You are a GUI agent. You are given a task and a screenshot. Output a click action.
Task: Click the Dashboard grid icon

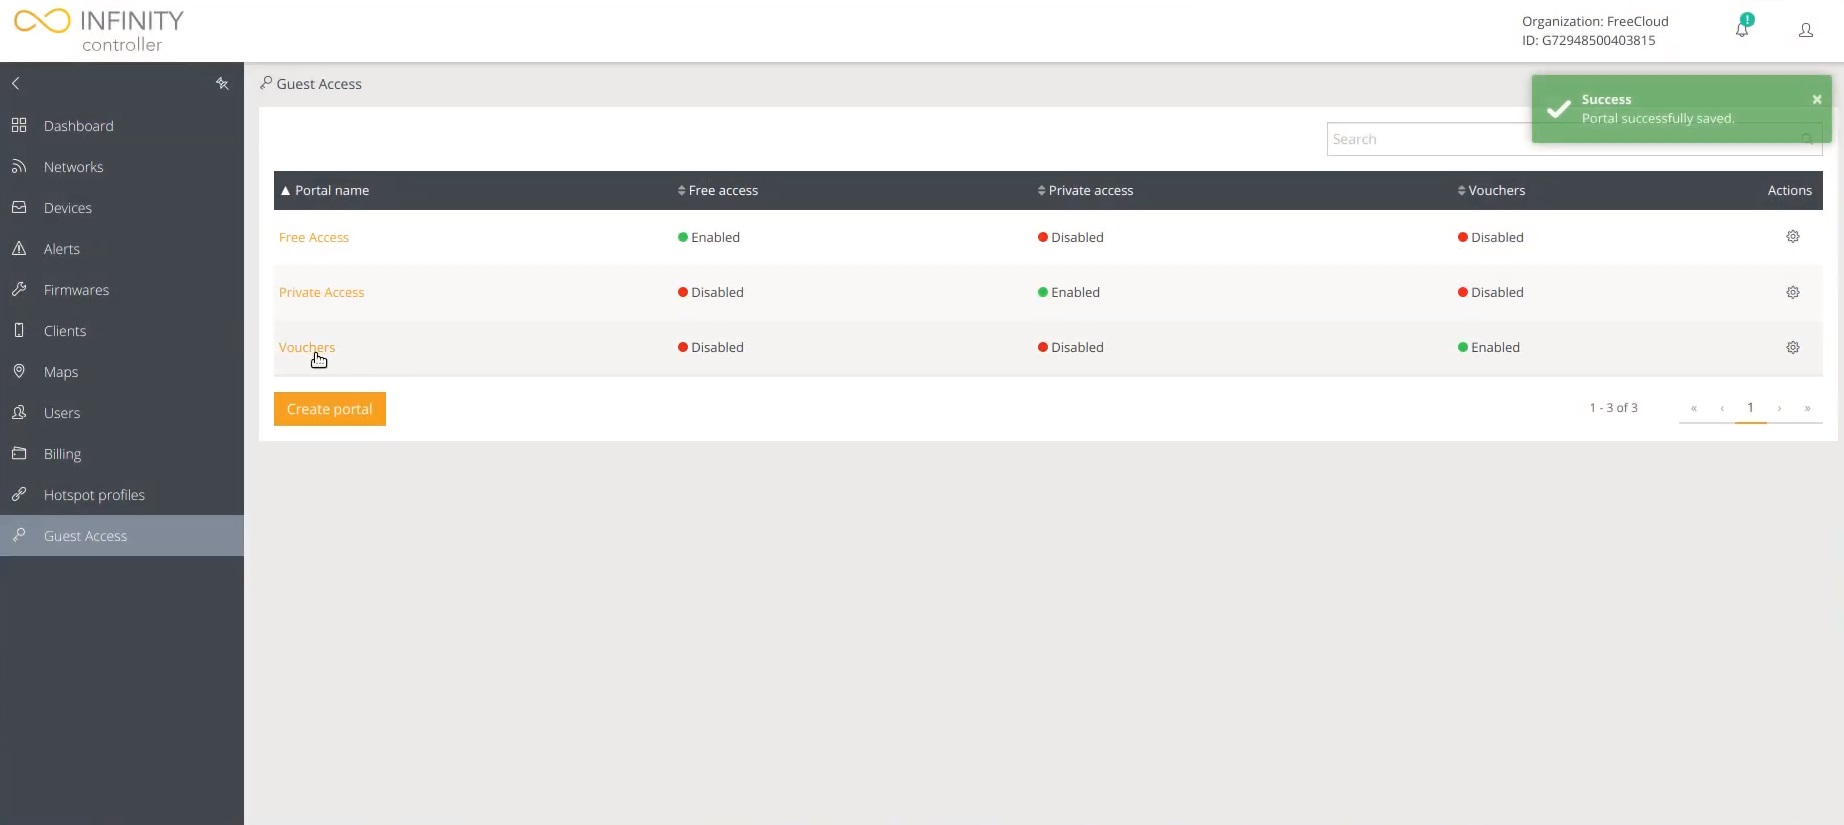(x=19, y=125)
